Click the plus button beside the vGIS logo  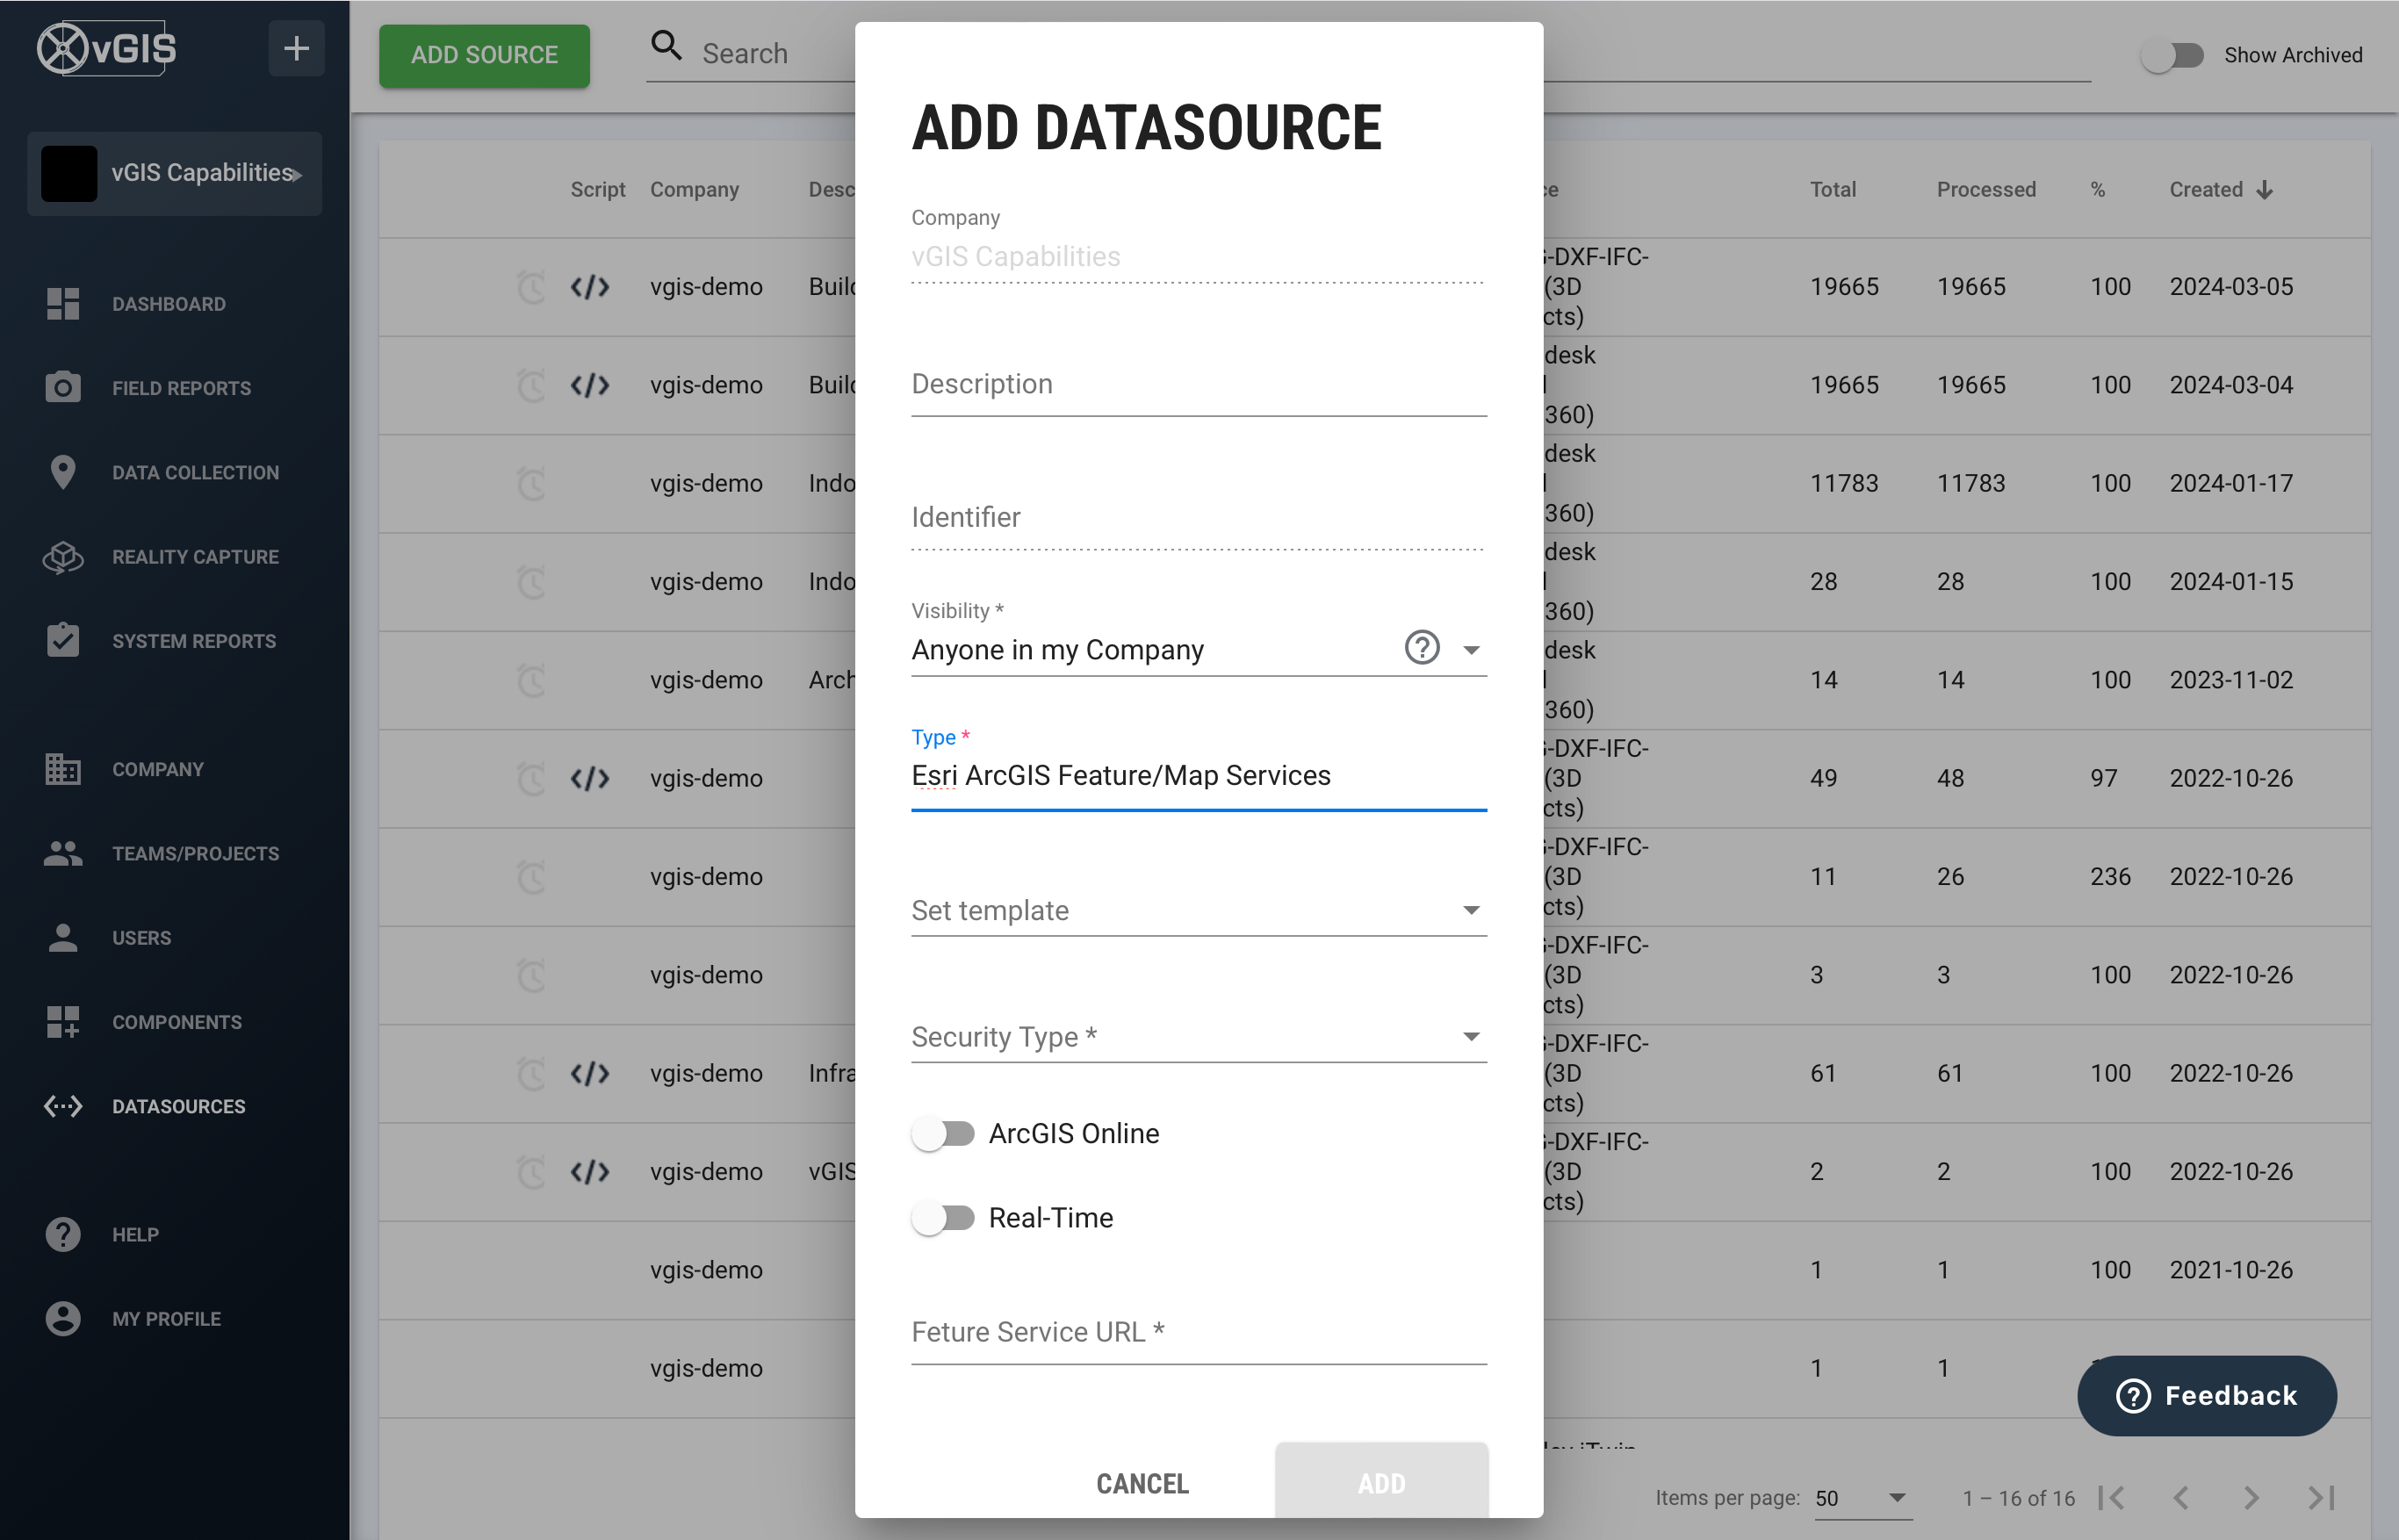click(x=296, y=48)
